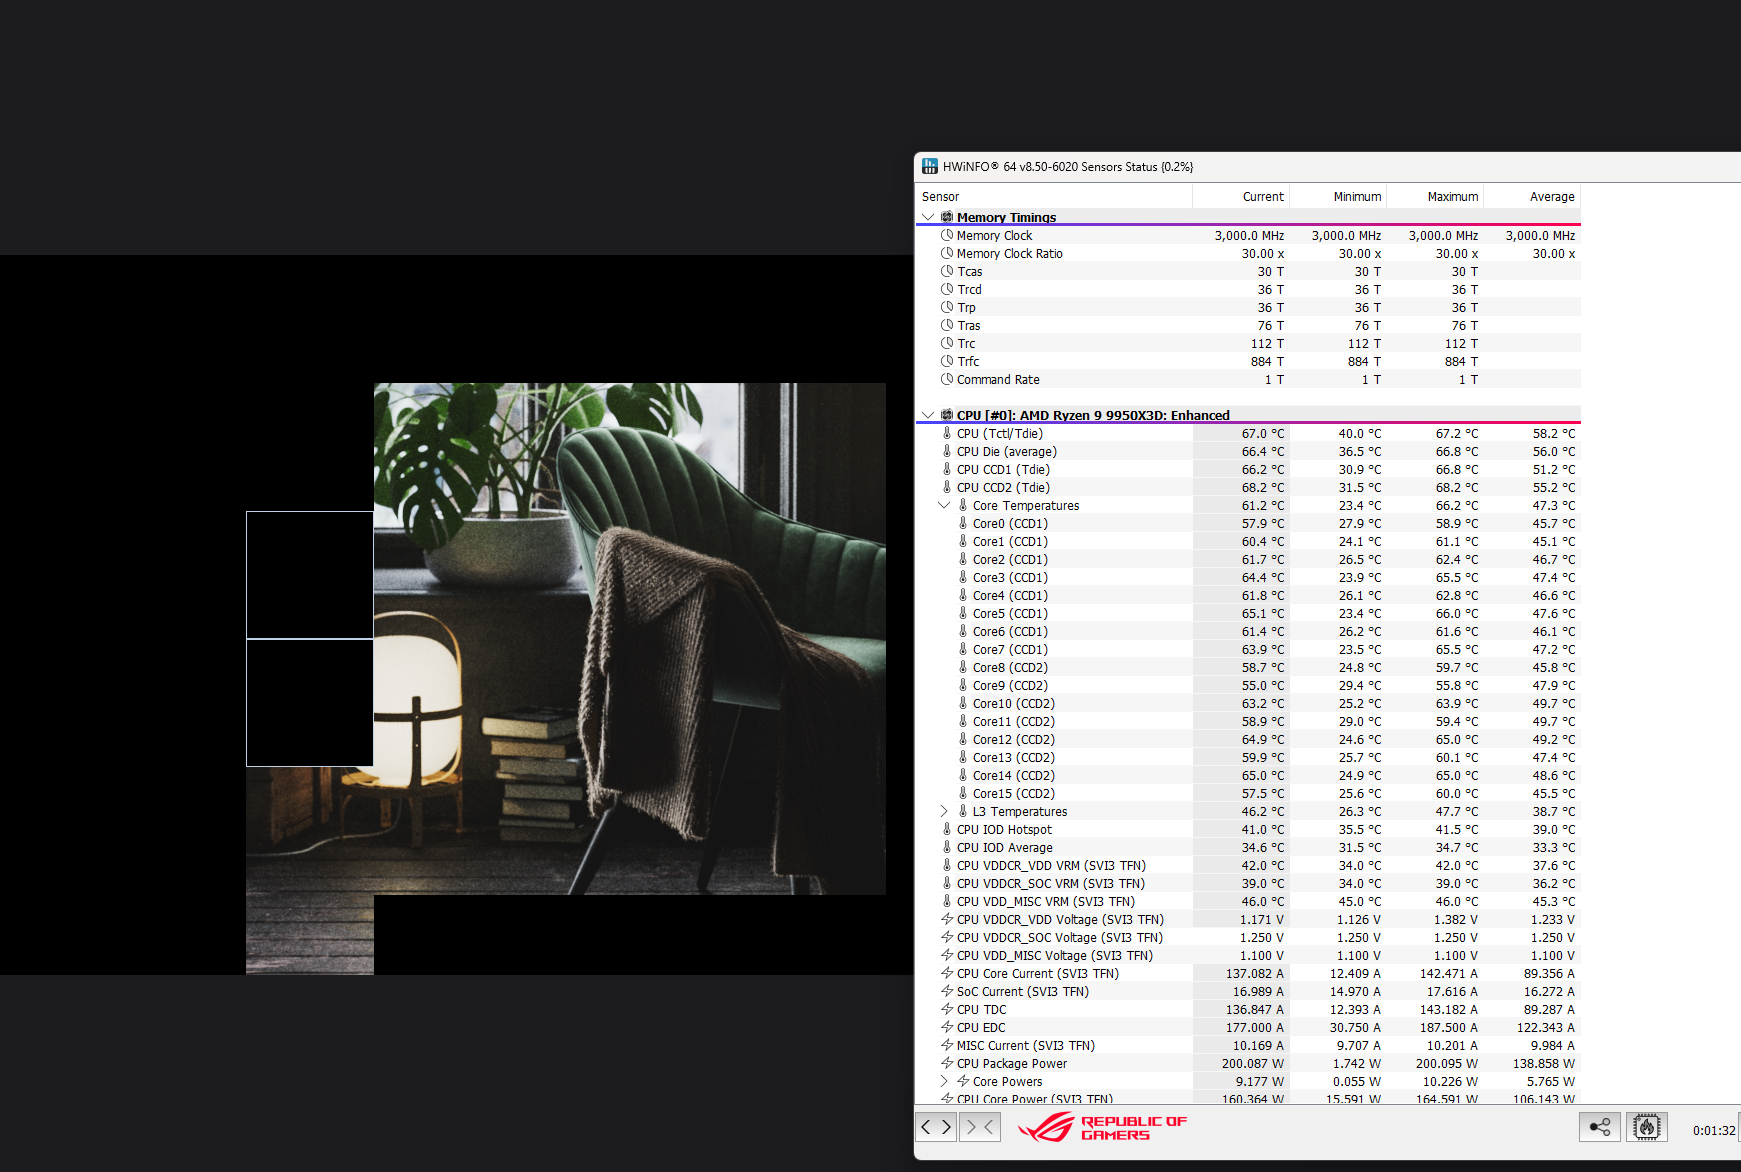Select the Core12 (CCD2) row label
Viewport: 1741px width, 1172px height.
1014,739
